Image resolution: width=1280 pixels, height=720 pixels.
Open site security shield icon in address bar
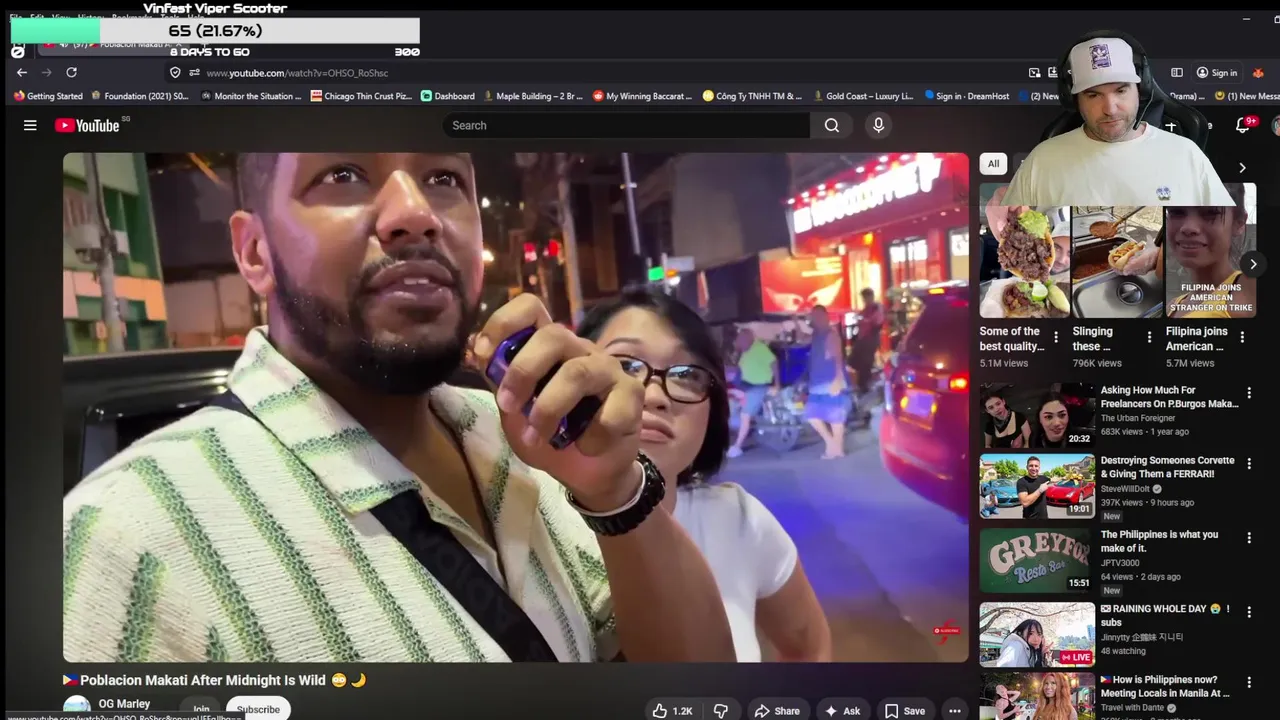point(175,73)
